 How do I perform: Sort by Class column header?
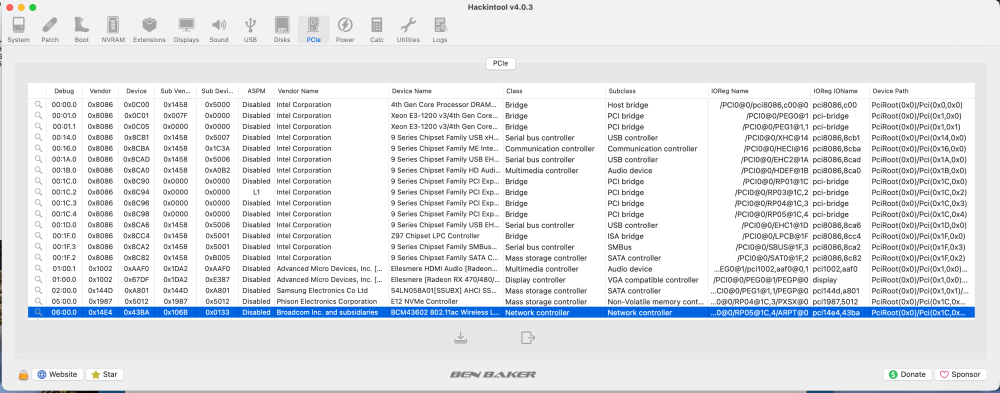pos(554,91)
